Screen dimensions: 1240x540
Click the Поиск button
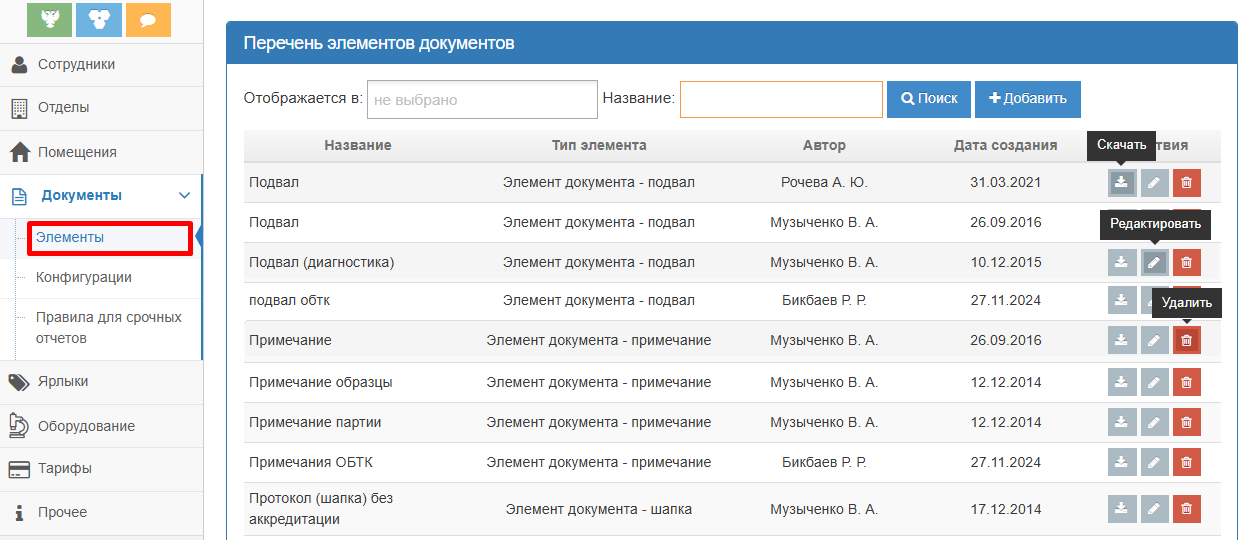coord(929,99)
